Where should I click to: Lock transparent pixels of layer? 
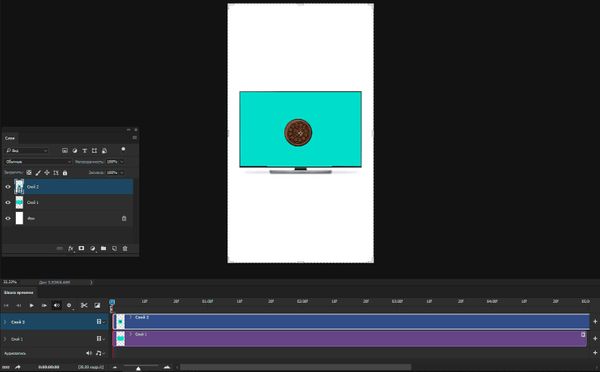click(29, 173)
